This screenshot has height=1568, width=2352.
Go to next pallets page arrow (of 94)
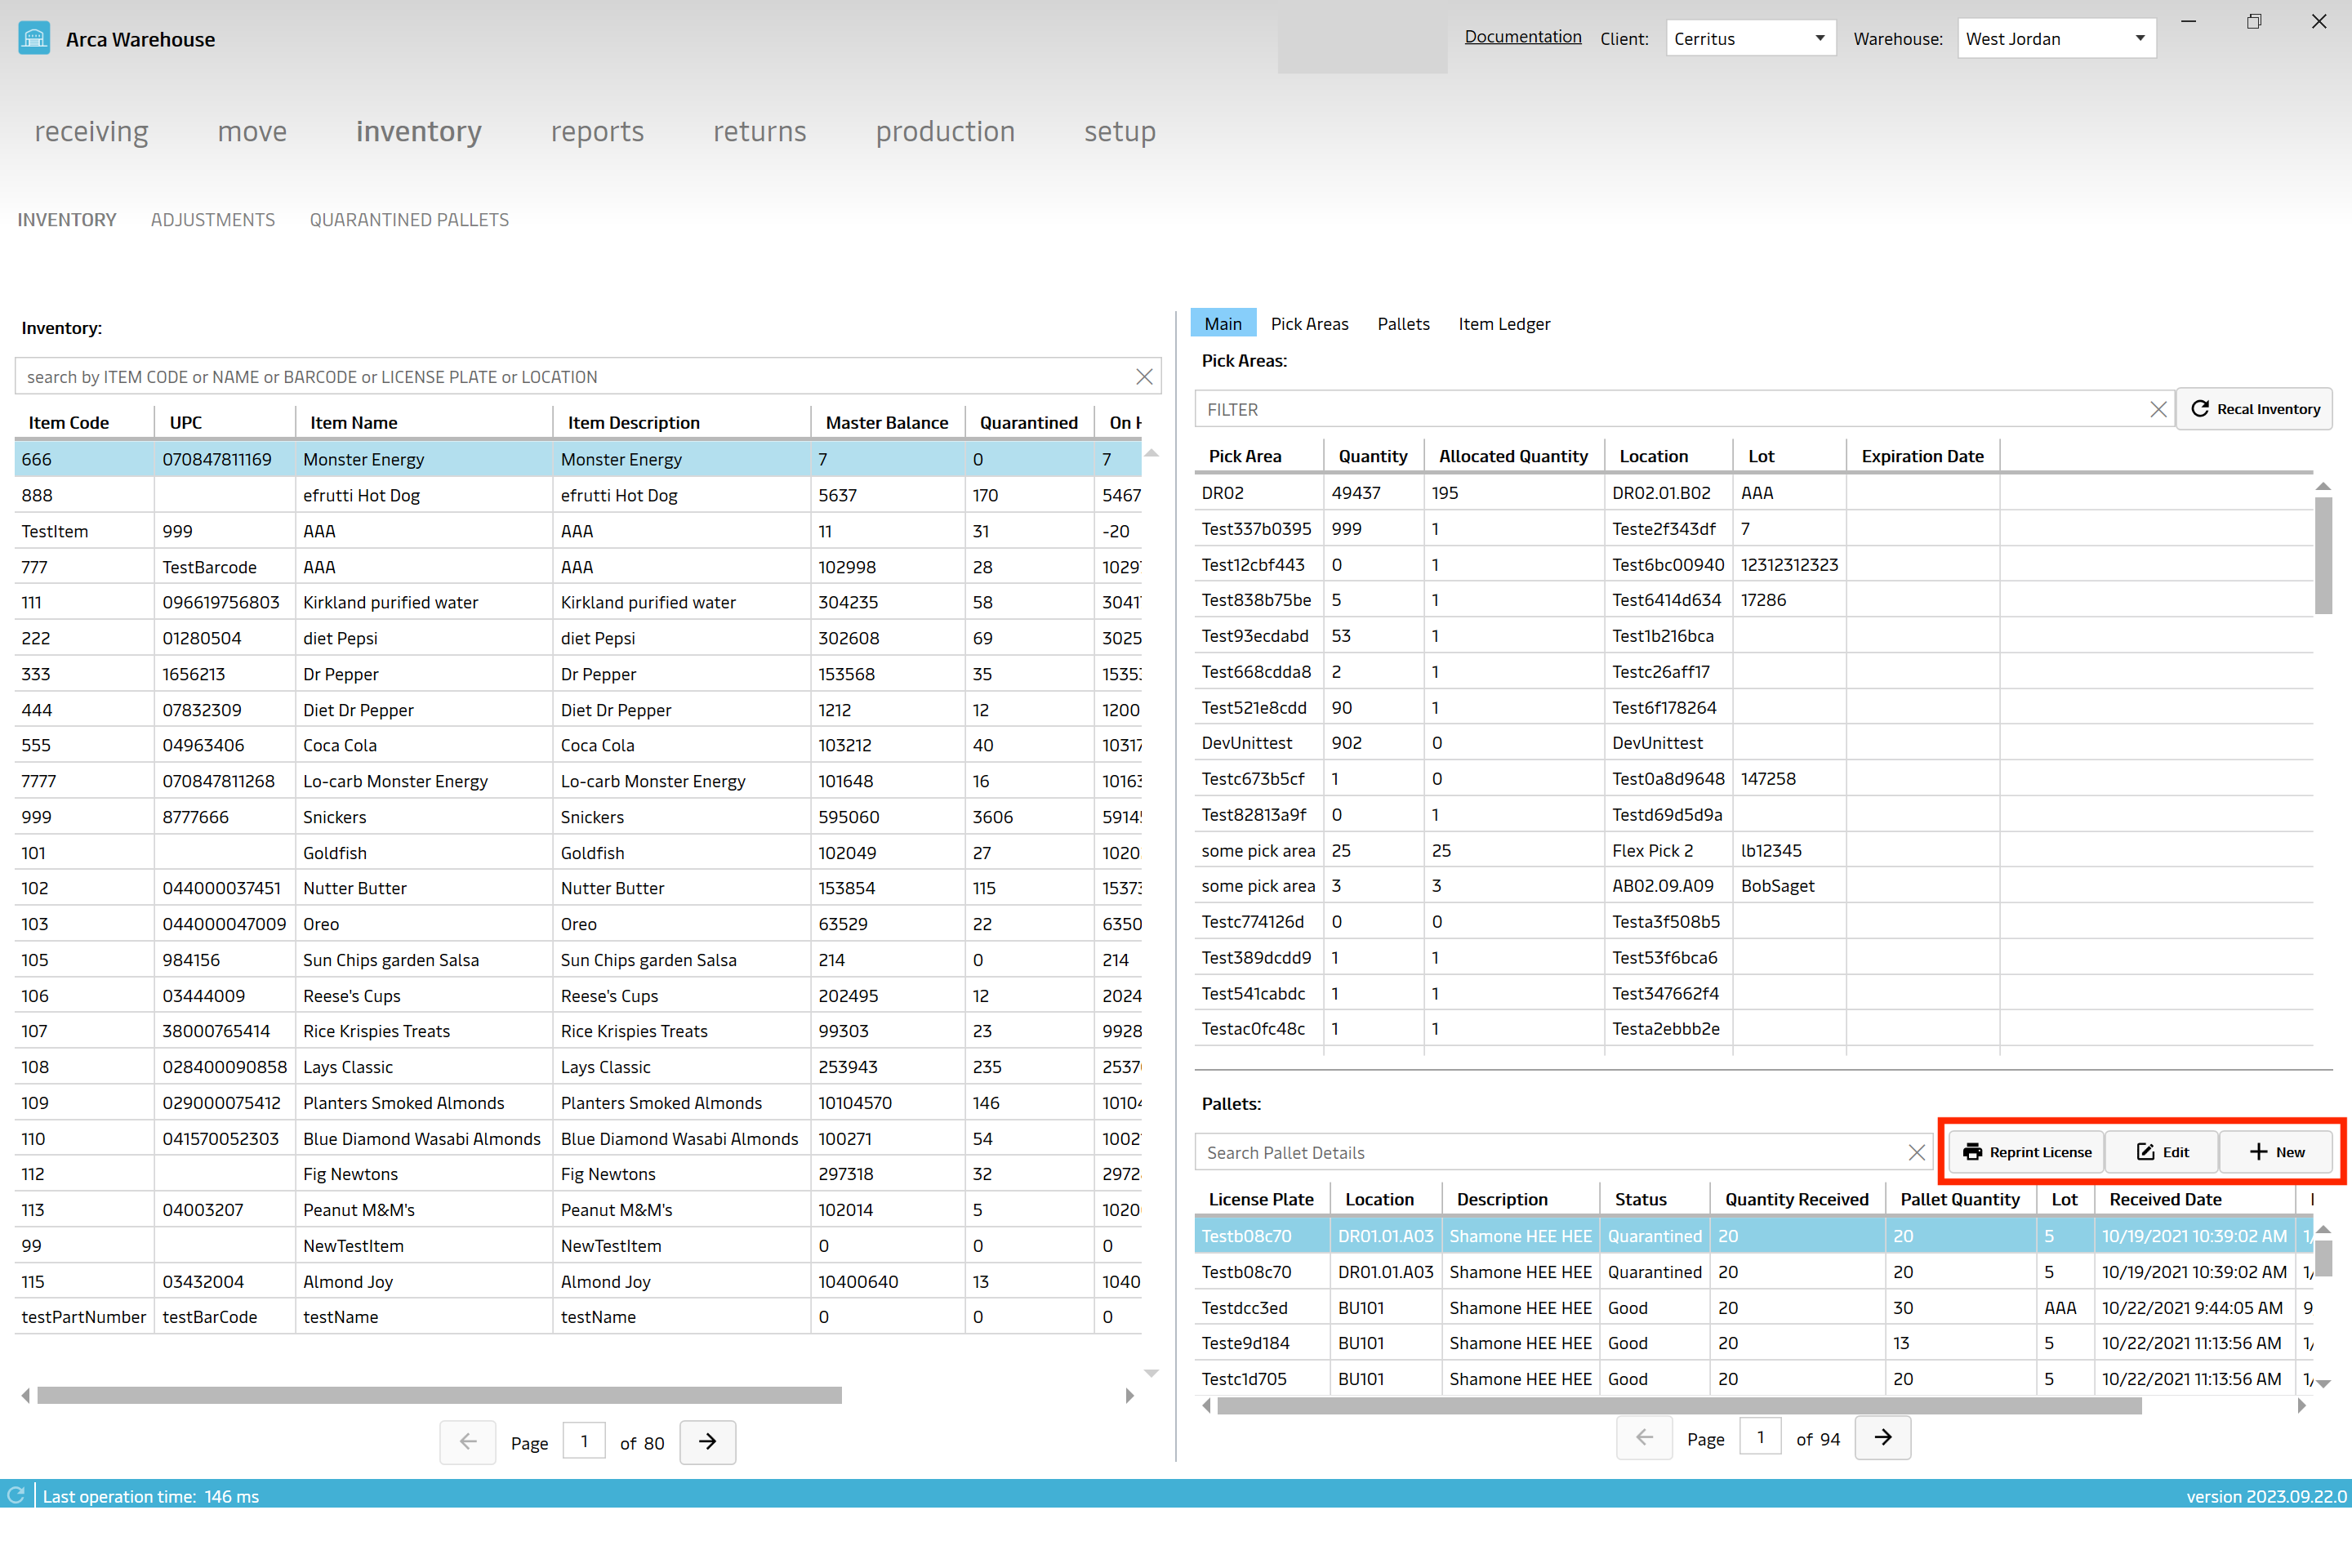click(x=1883, y=1438)
